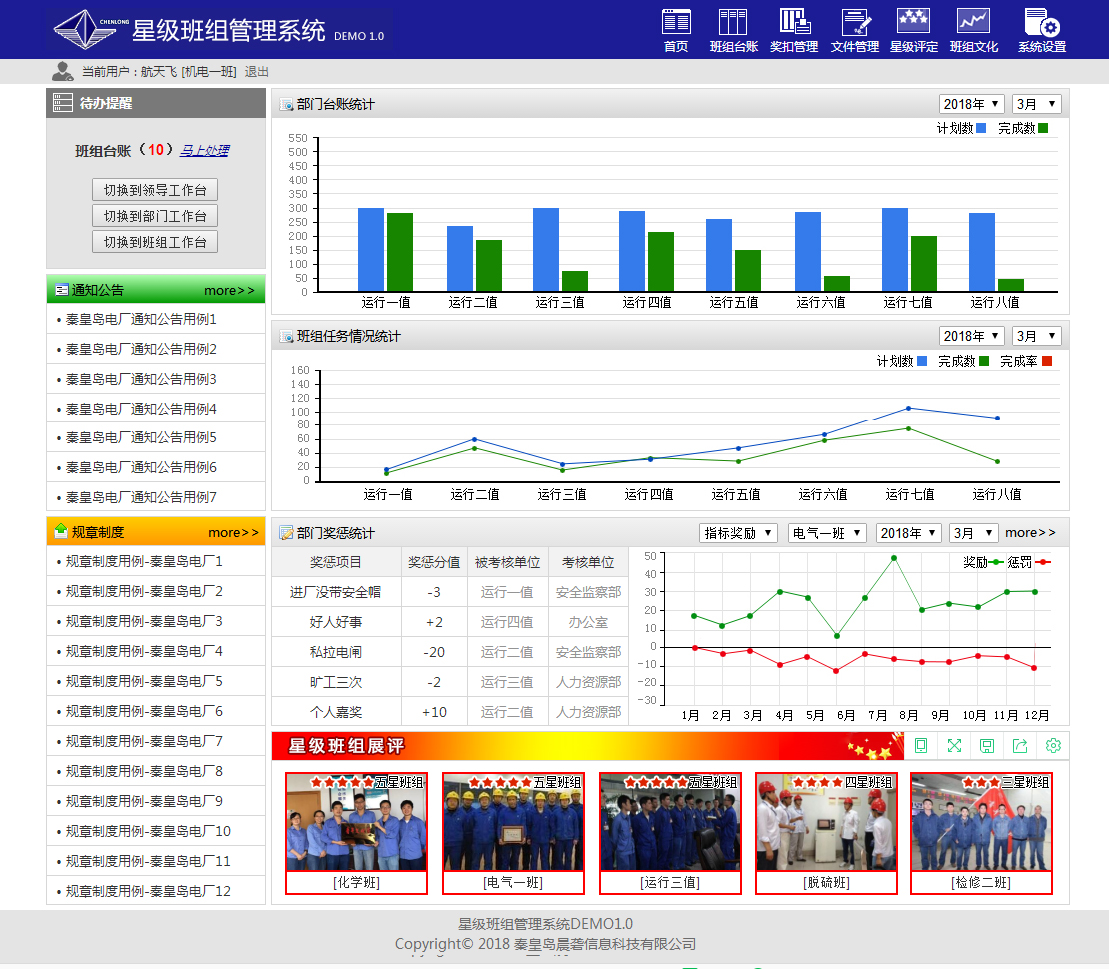Open the 班组文化 navigation item
Image resolution: width=1109 pixels, height=969 pixels.
point(973,30)
